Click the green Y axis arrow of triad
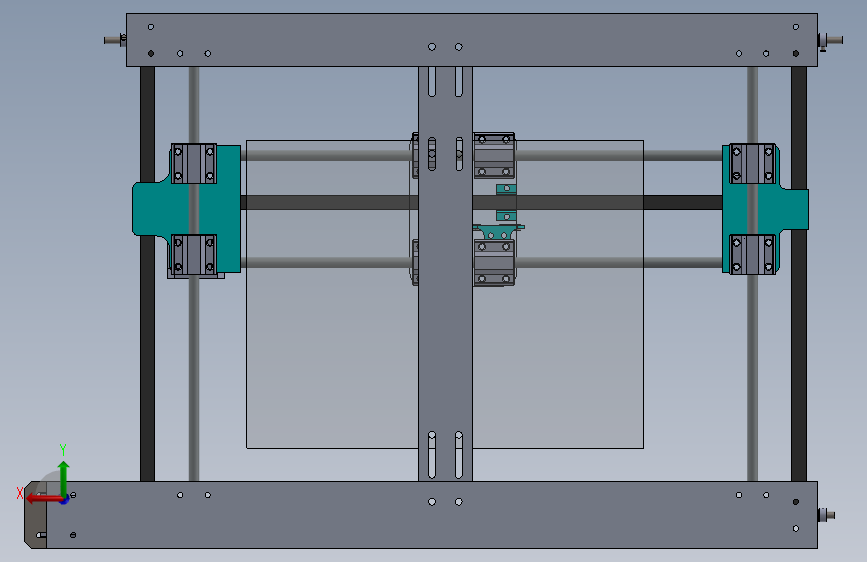The width and height of the screenshot is (867, 562). [x=64, y=479]
